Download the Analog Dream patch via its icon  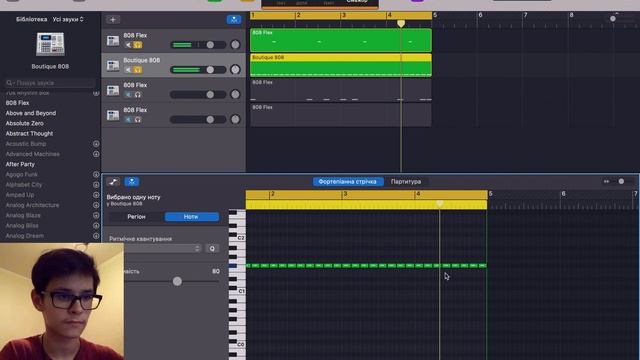coord(96,236)
